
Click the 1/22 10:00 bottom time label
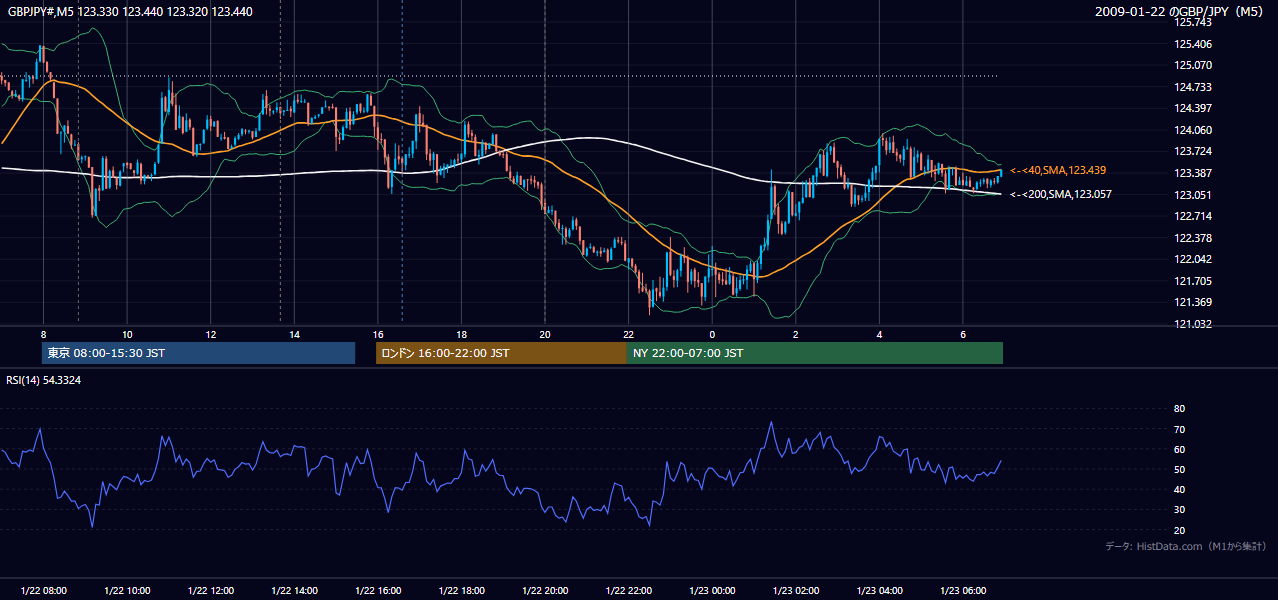(127, 591)
